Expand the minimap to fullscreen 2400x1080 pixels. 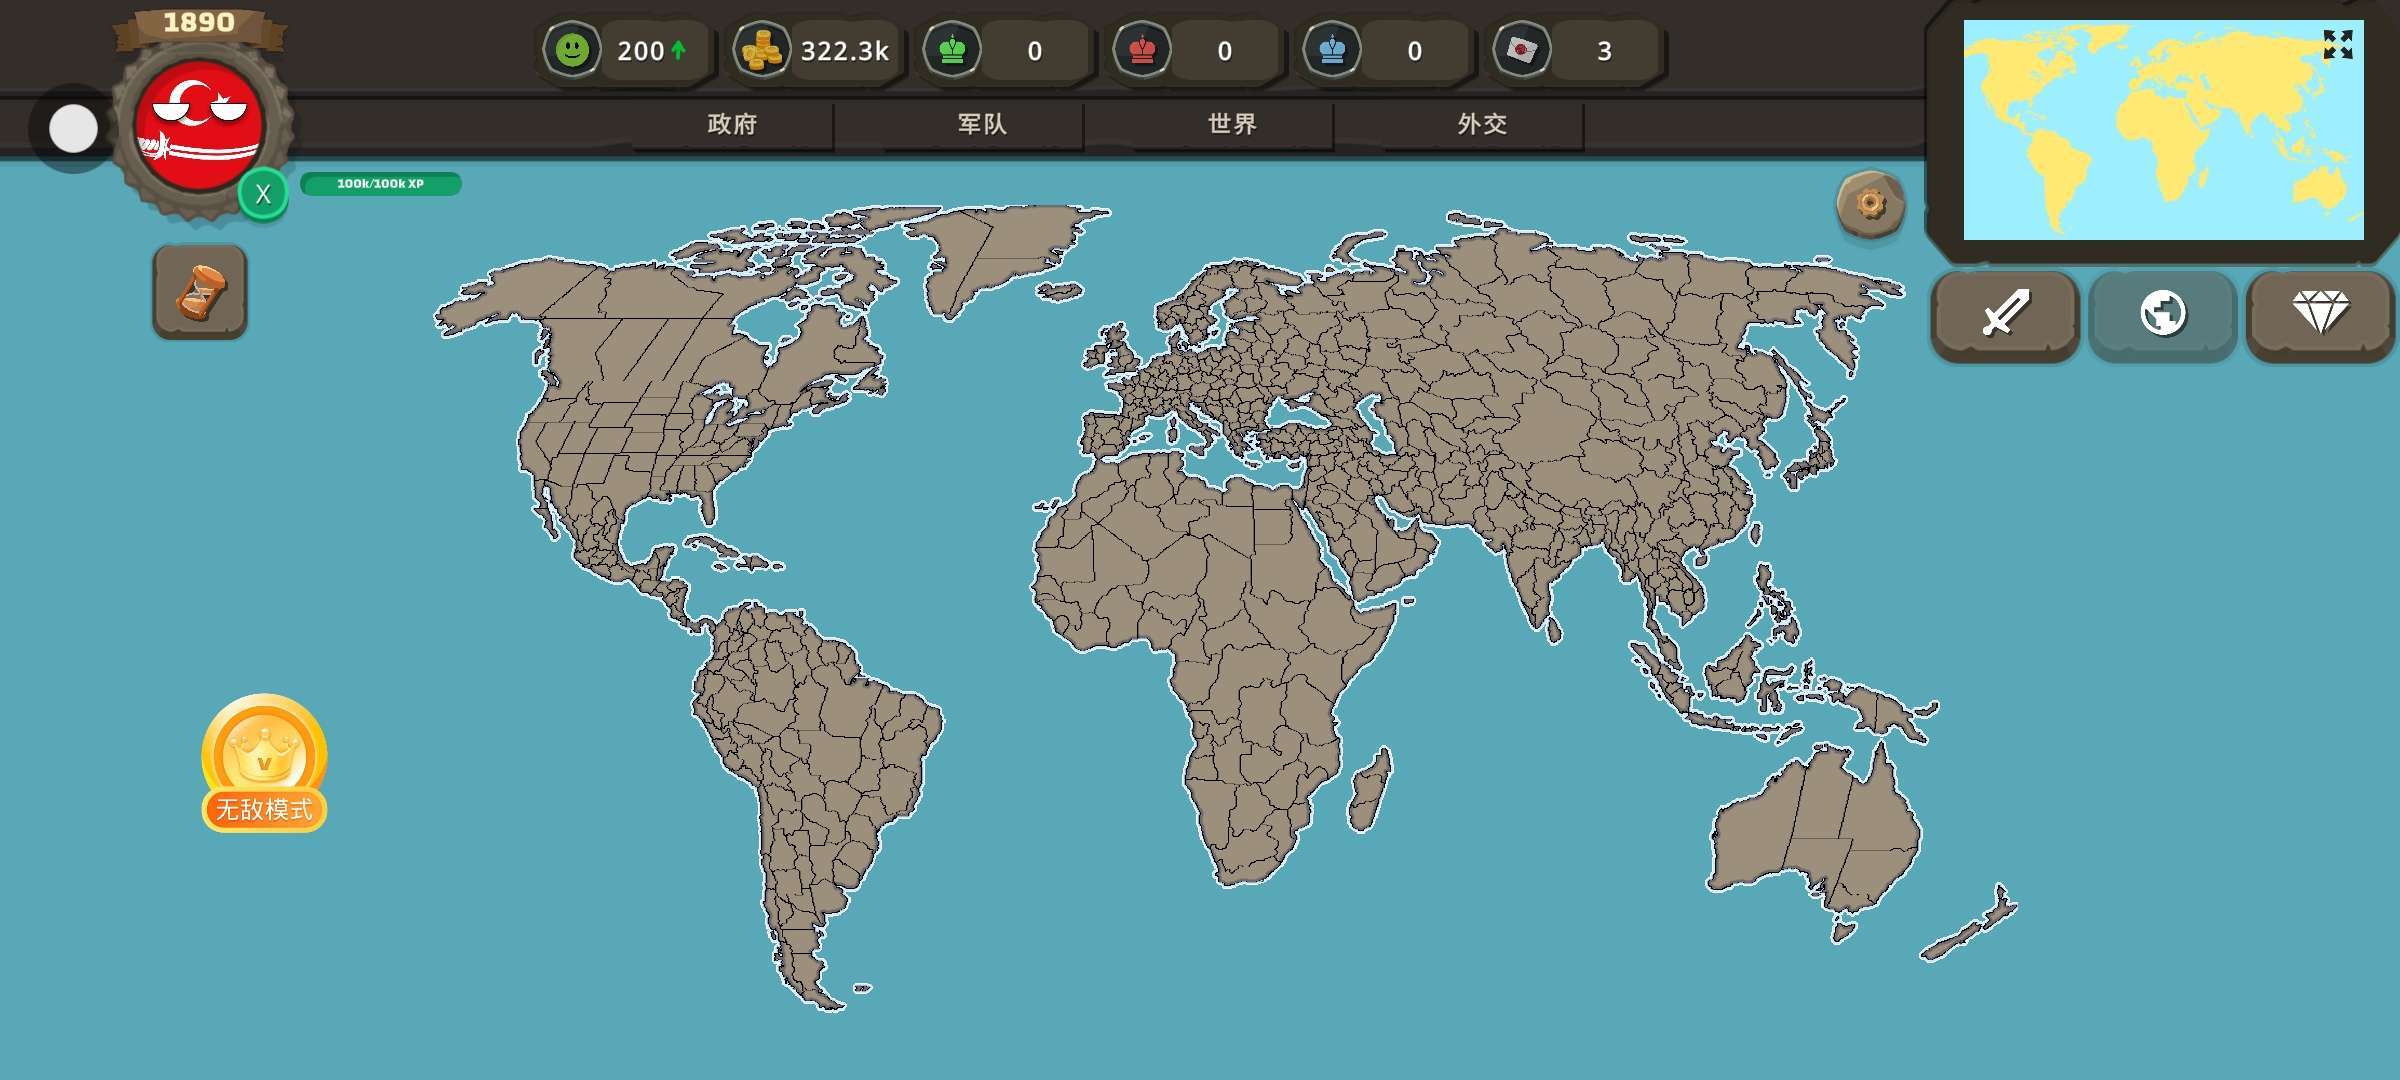(2337, 44)
